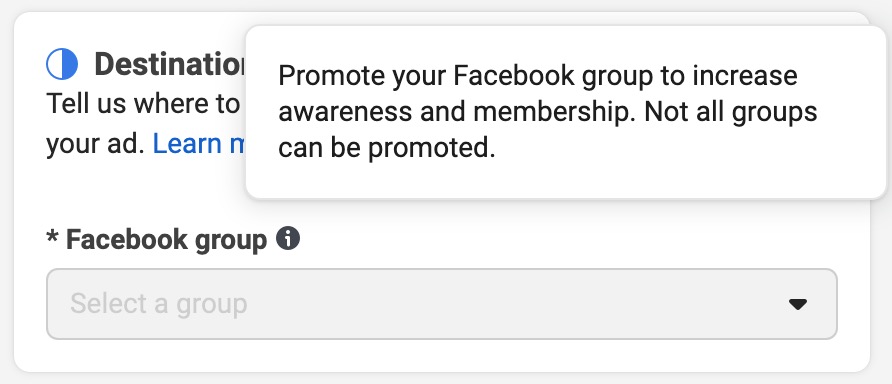Click the empty middle of the group combo box
This screenshot has height=384, width=892.
click(441, 304)
